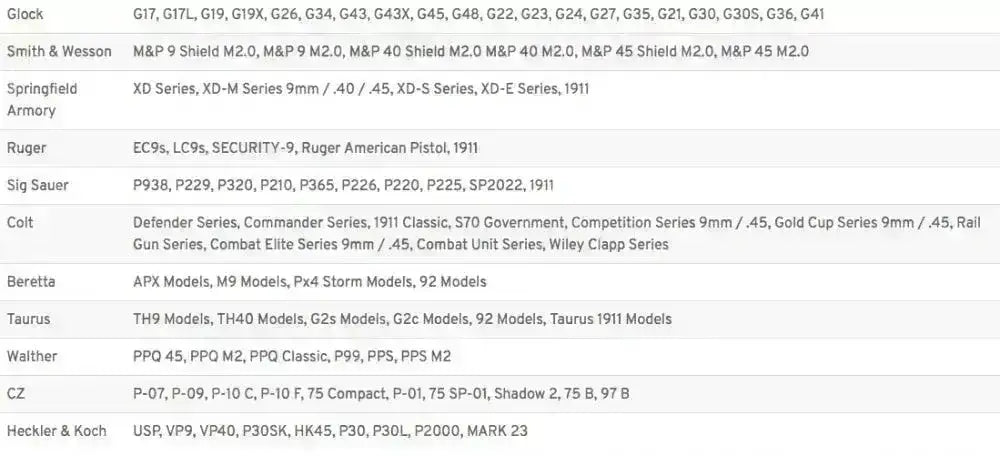This screenshot has height=456, width=1000.
Task: Click the APX Models list text
Action: point(309,282)
